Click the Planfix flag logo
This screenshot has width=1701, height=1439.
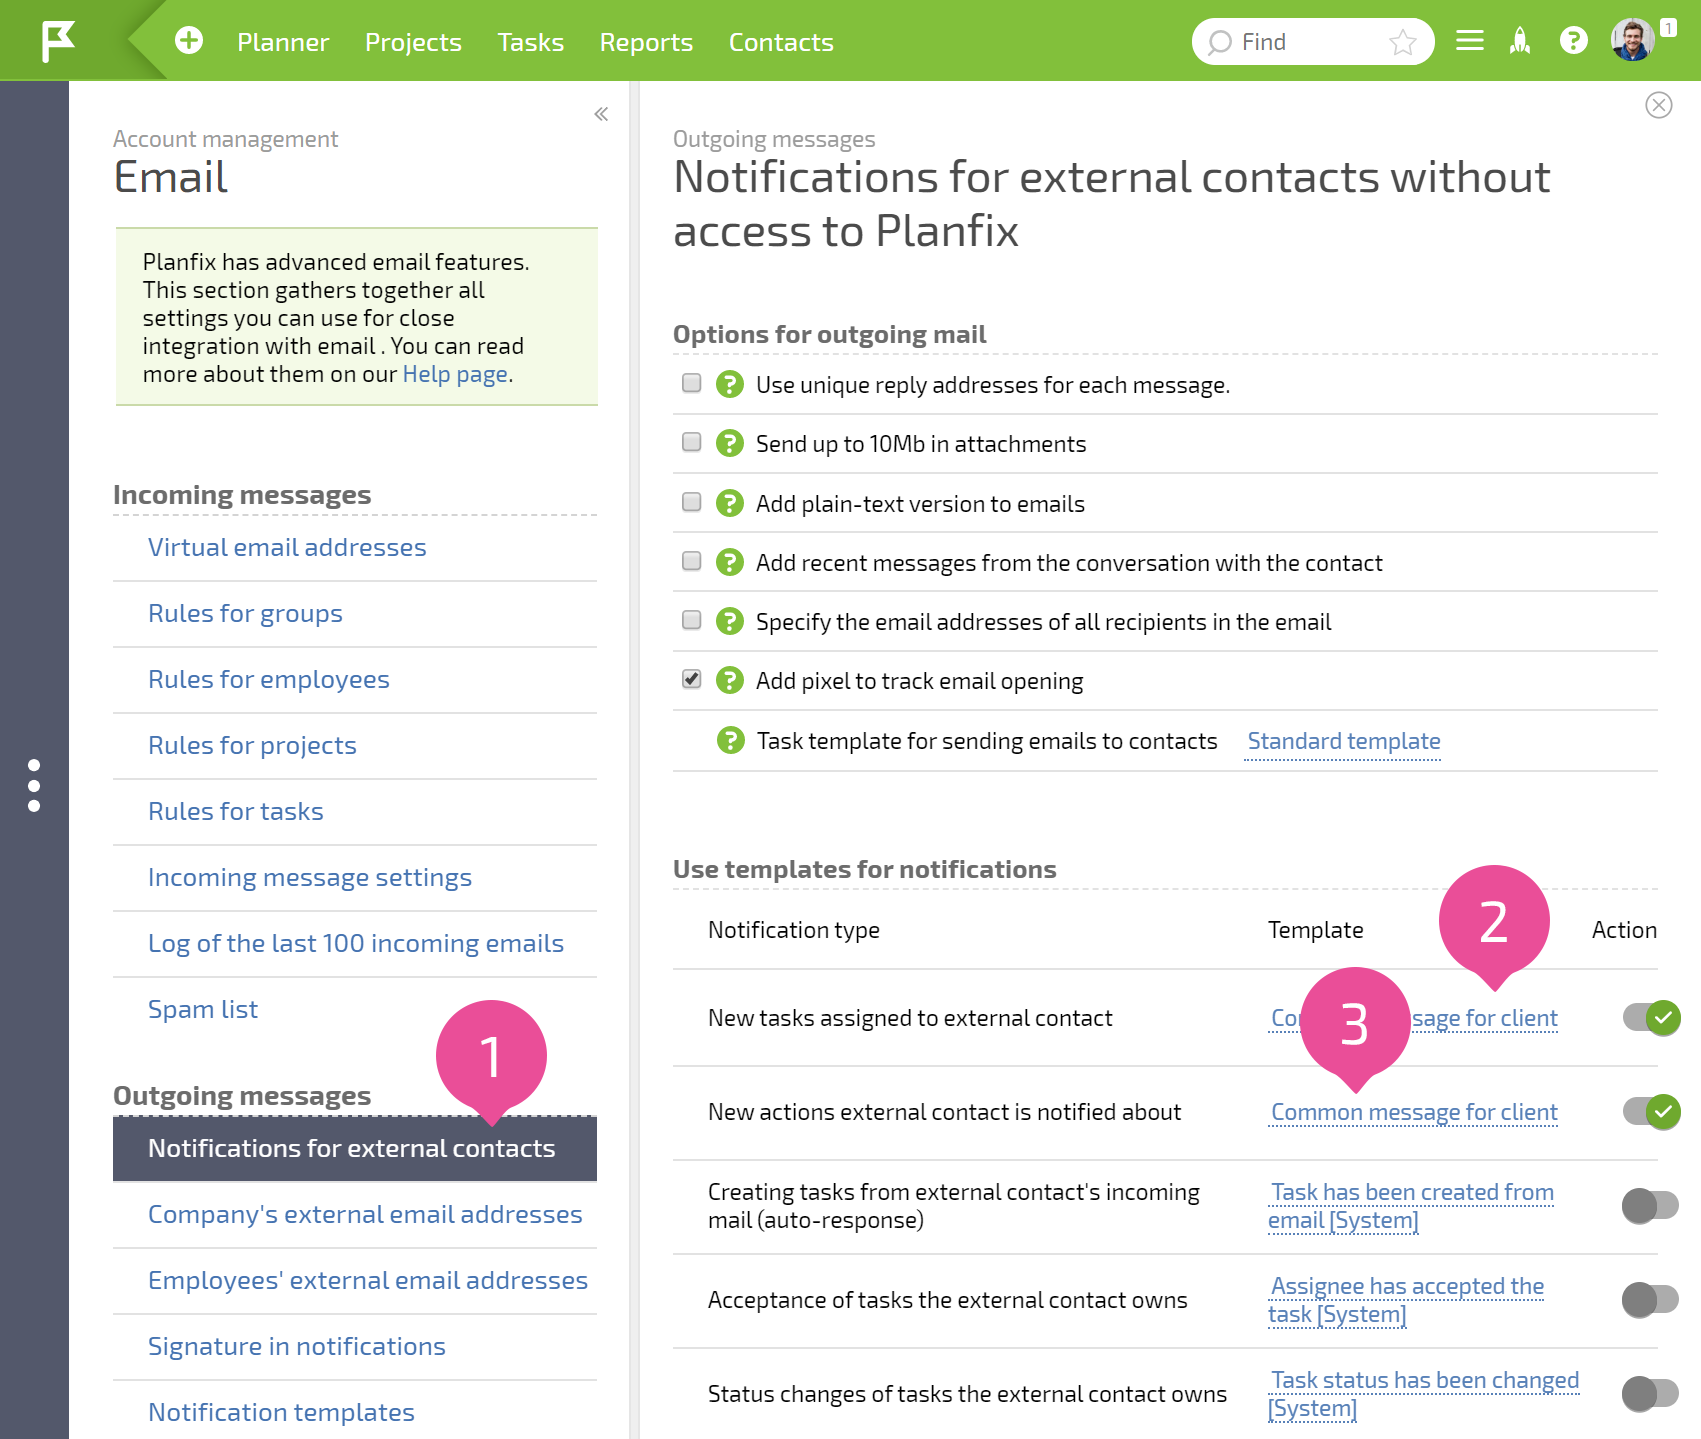coord(58,41)
